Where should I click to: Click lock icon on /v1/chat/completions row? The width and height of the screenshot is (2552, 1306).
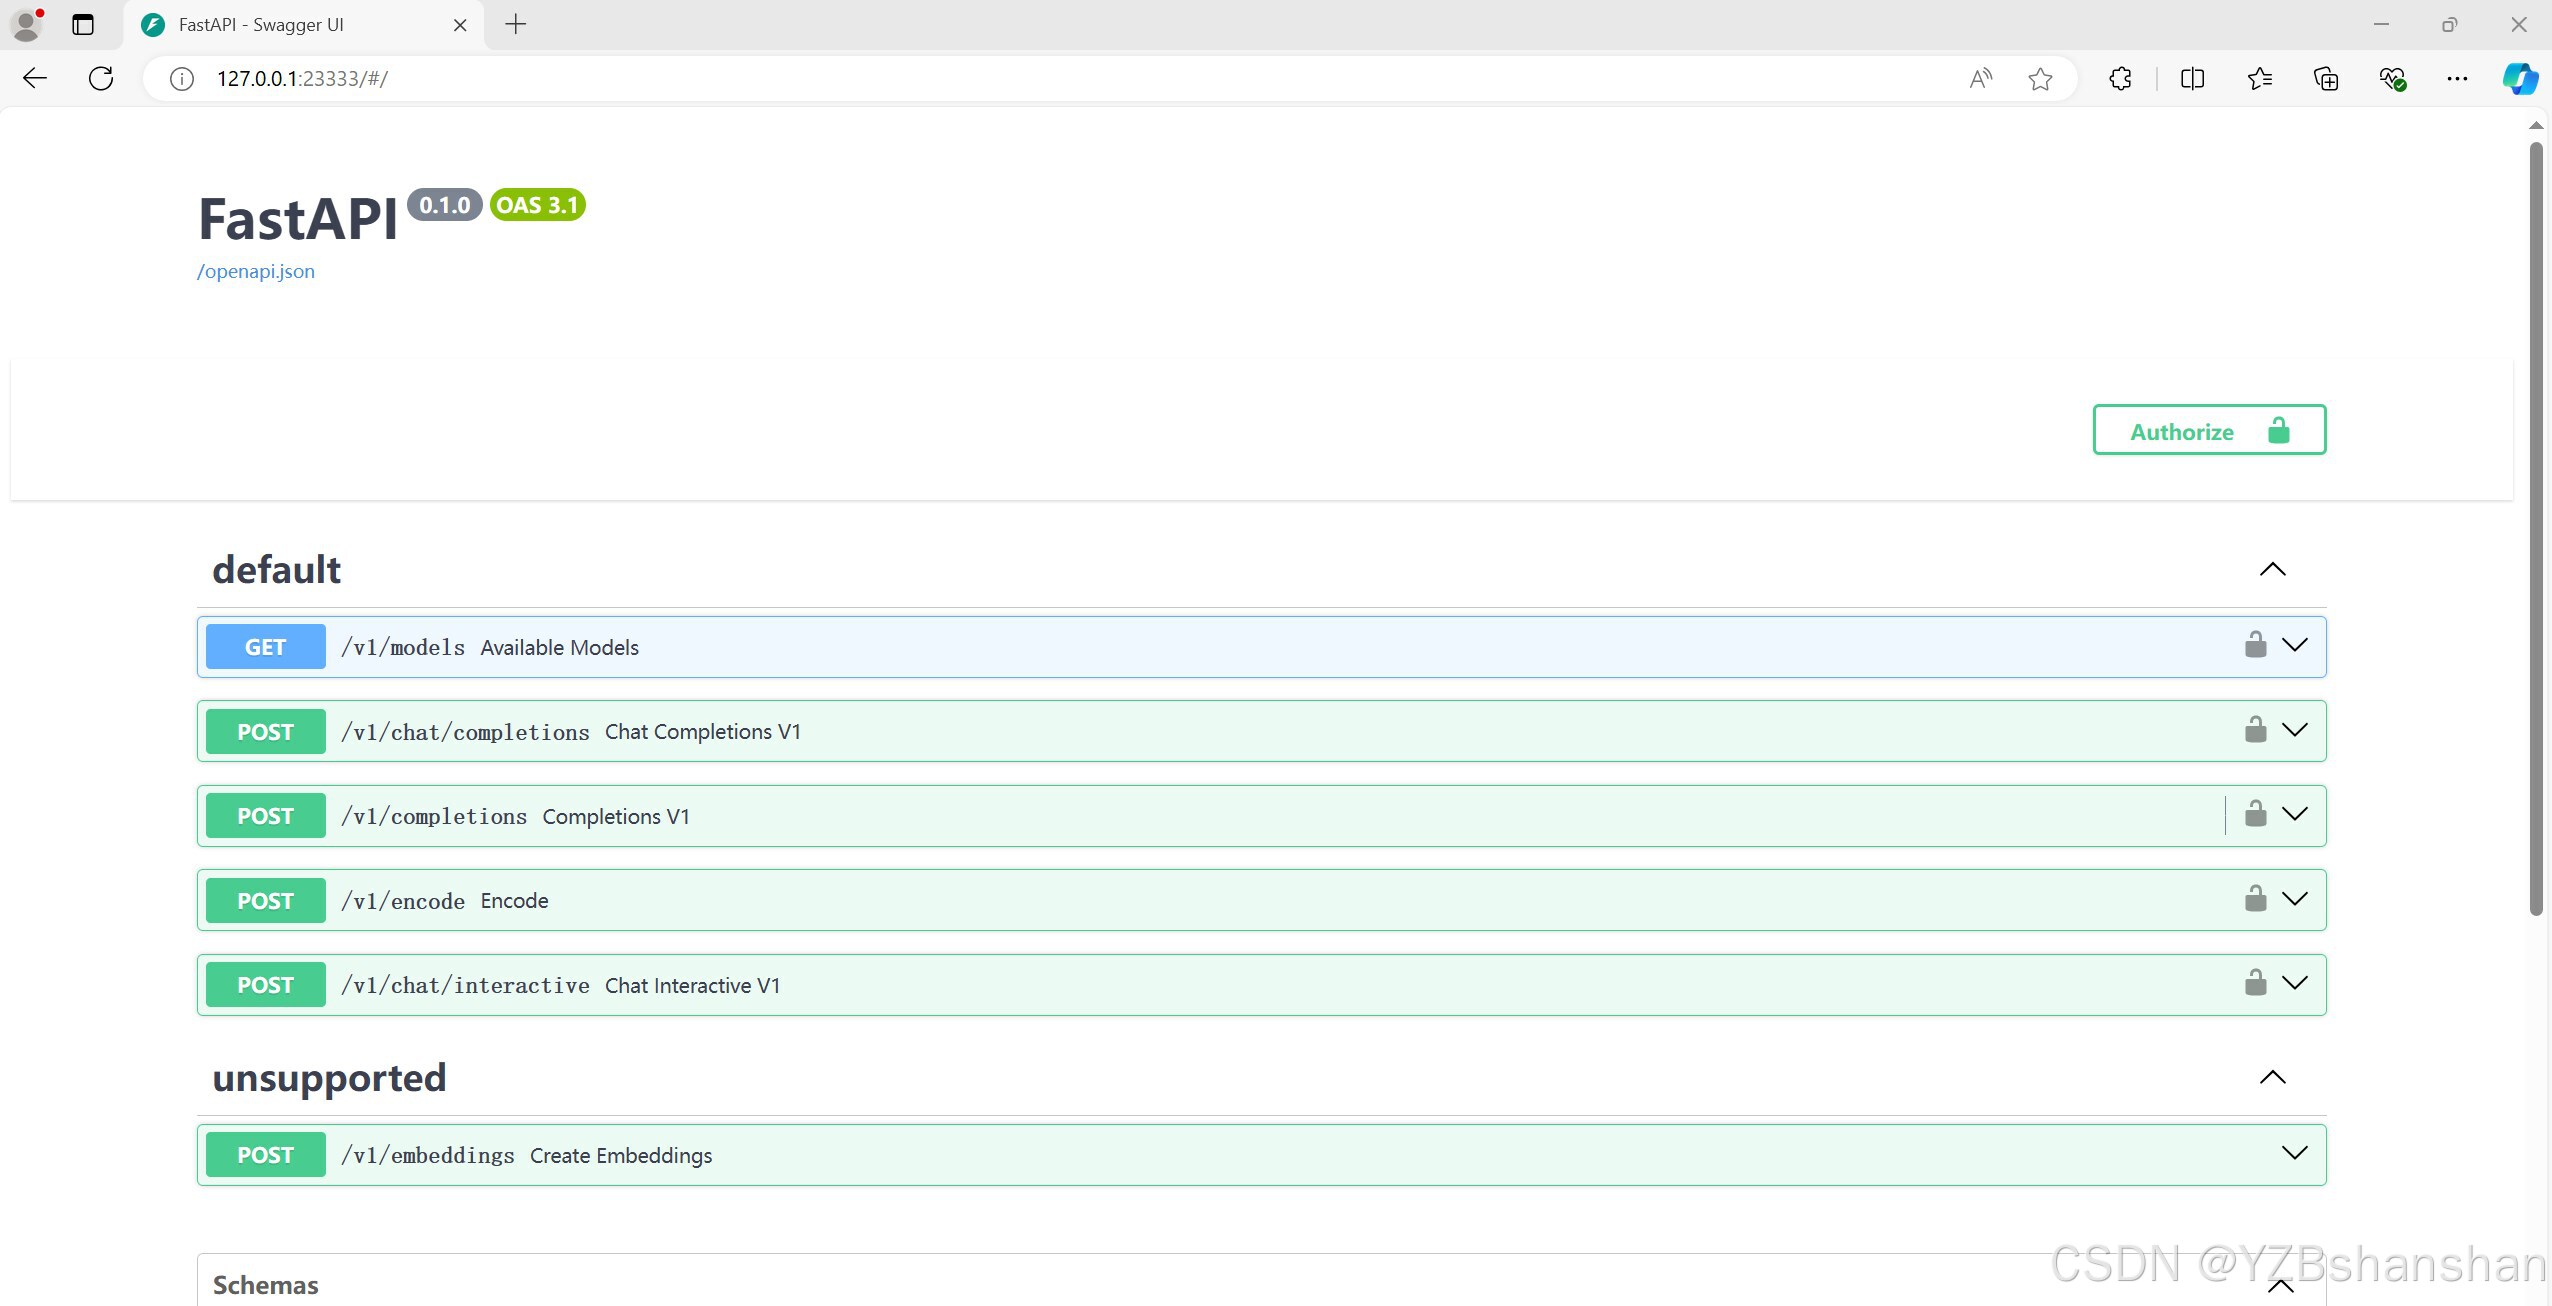[2256, 730]
